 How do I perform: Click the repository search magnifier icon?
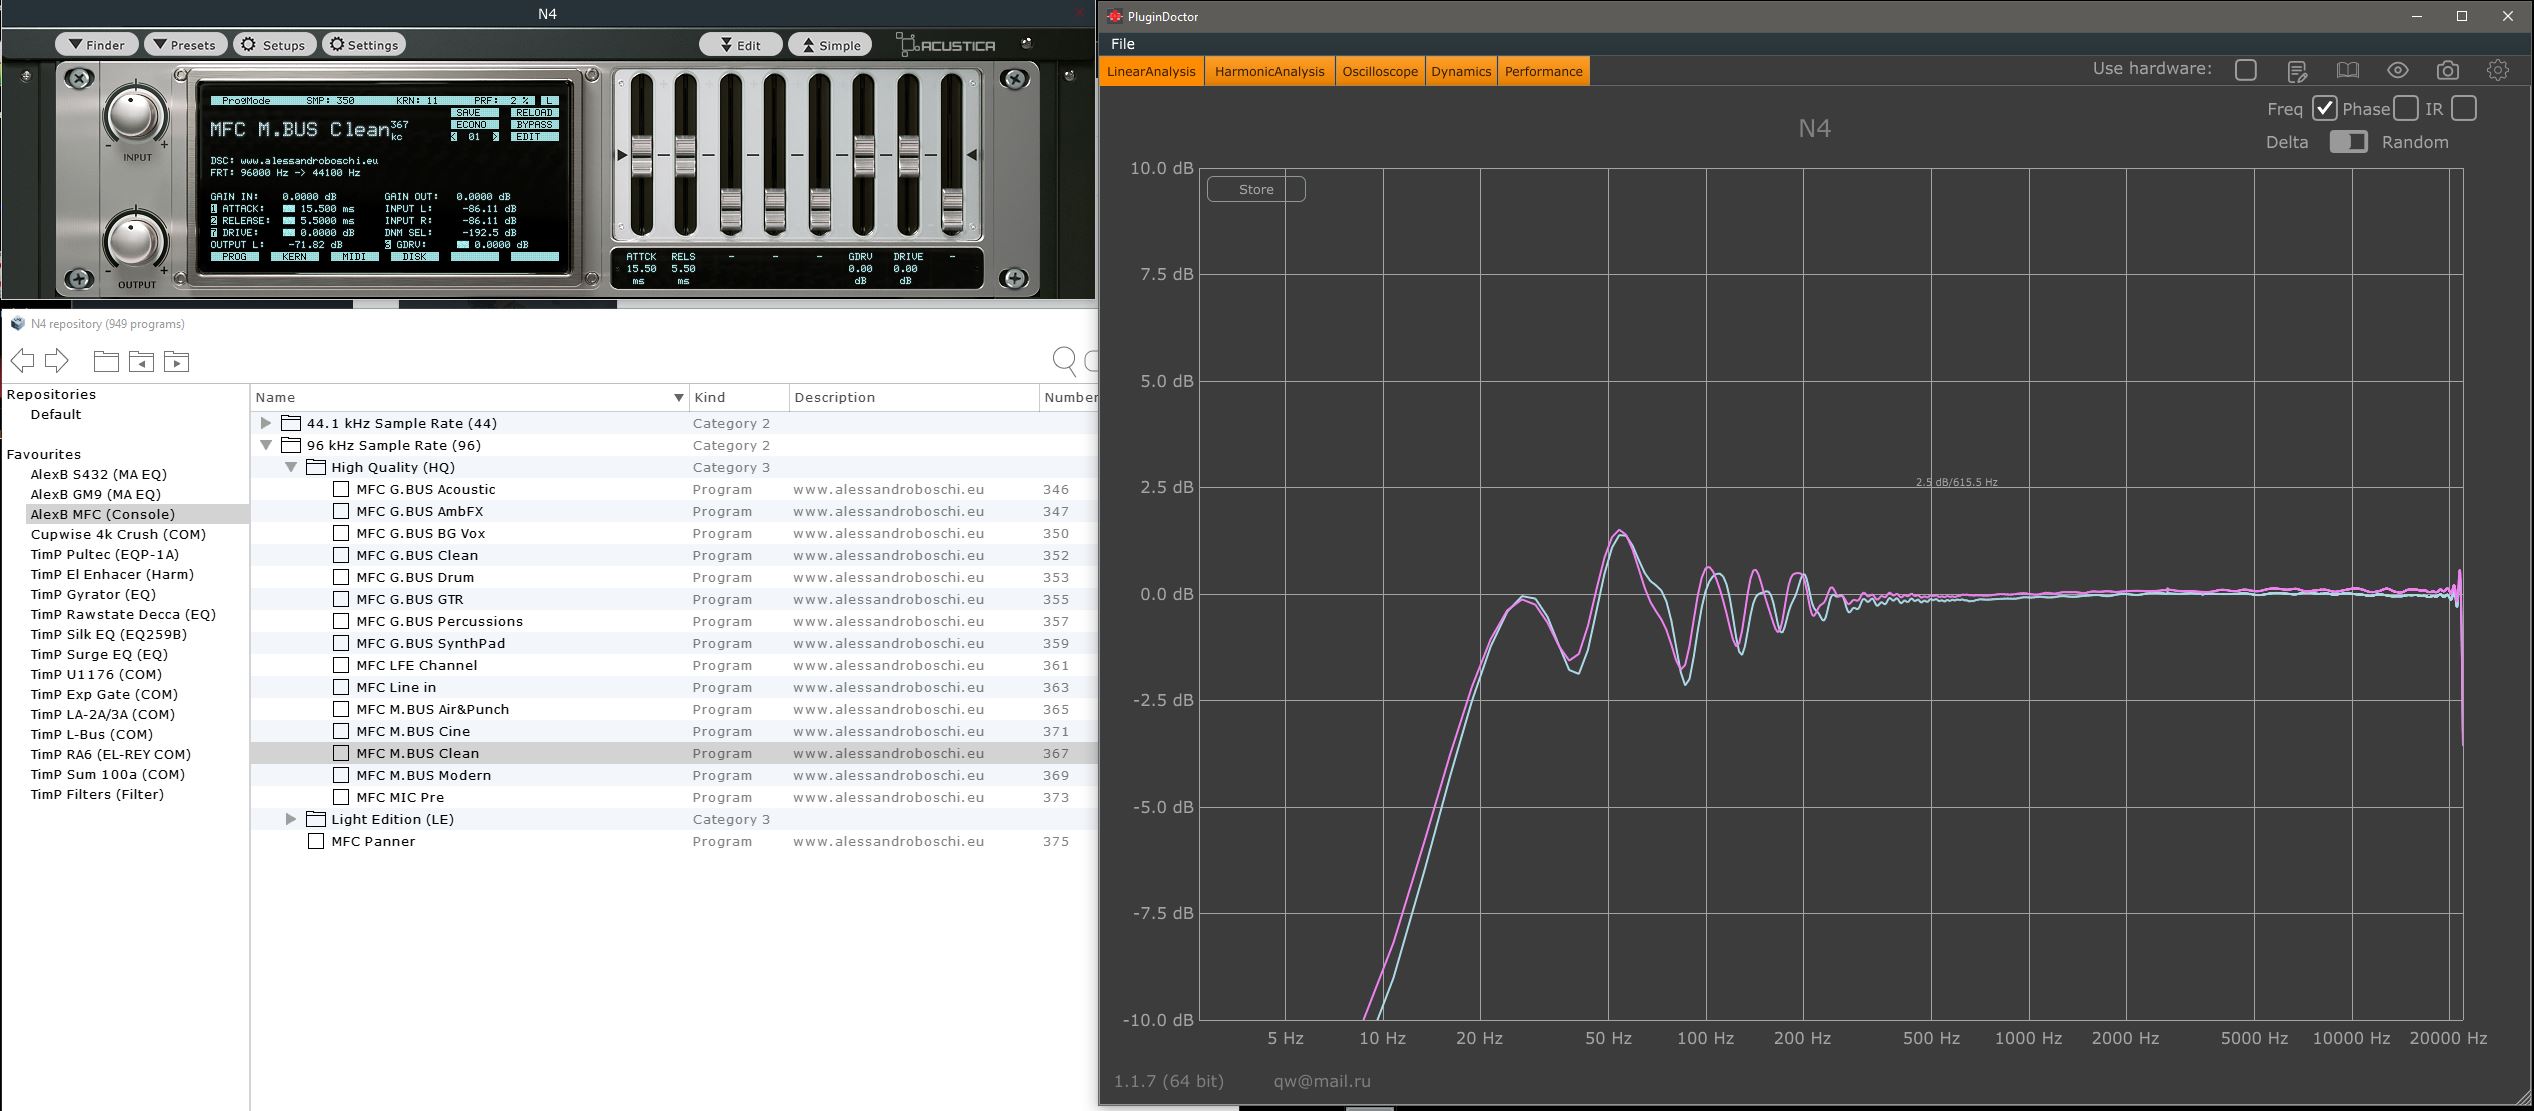[1064, 361]
